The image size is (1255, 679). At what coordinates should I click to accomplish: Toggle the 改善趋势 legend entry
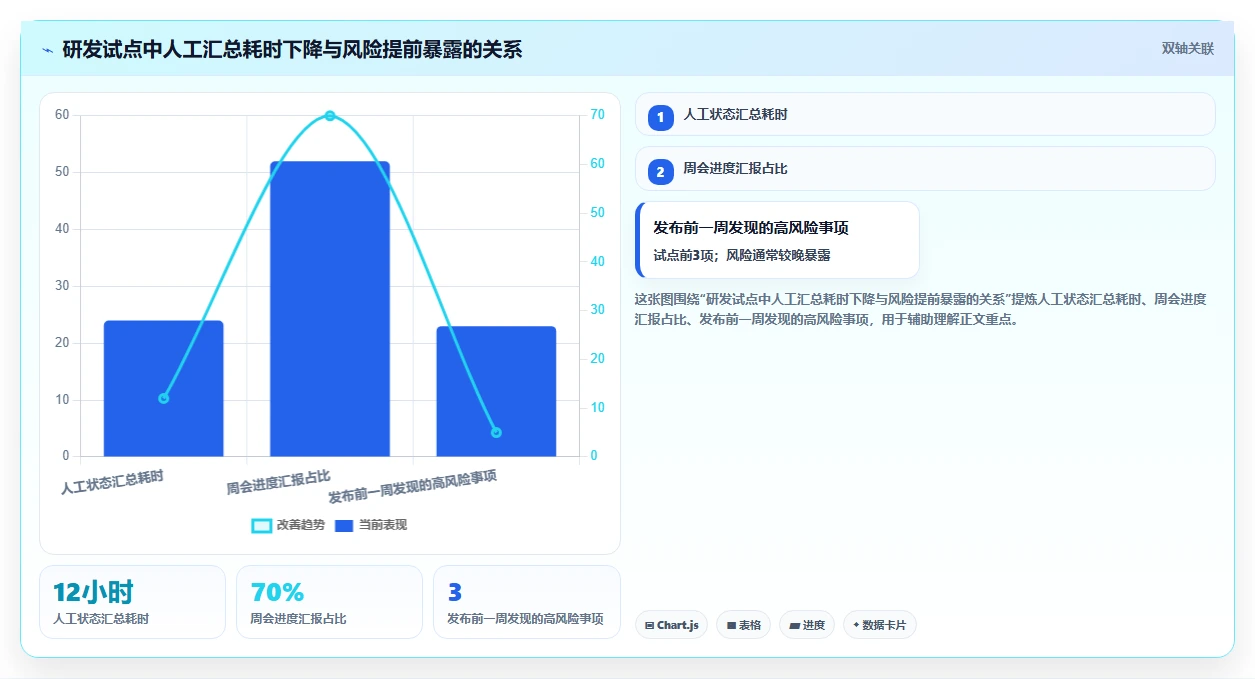click(x=288, y=525)
